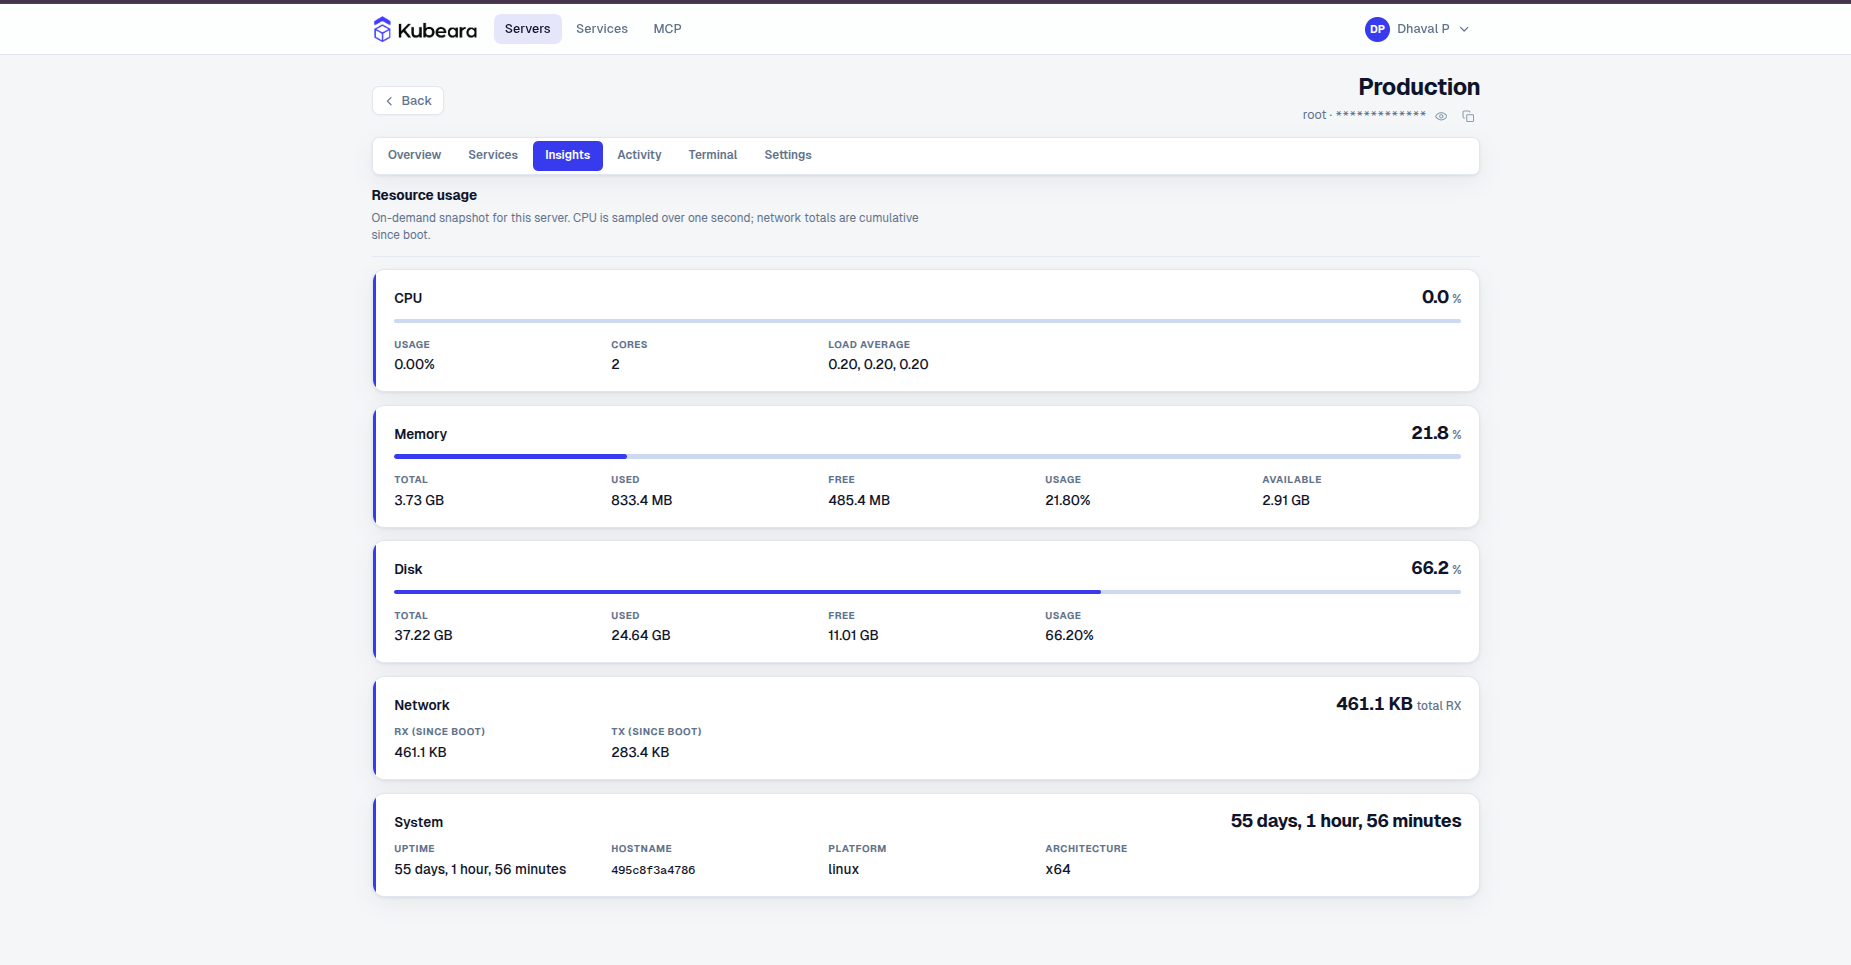1851x965 pixels.
Task: Switch to the server Services tab
Action: coord(493,155)
